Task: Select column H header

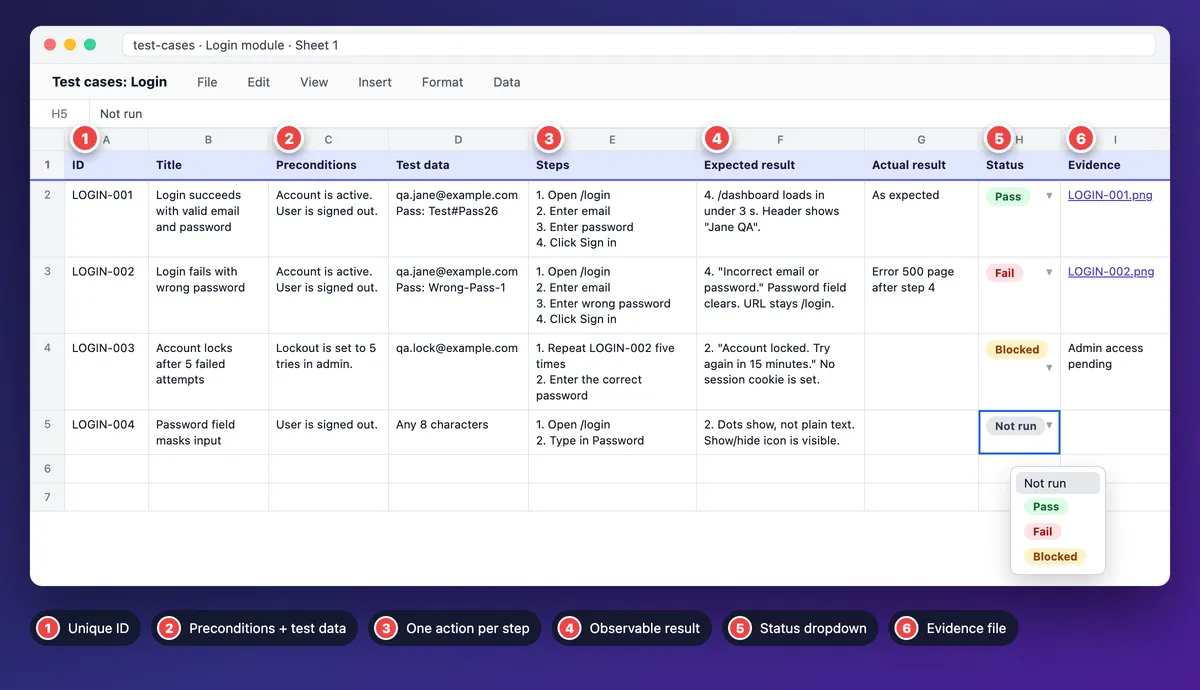Action: click(1019, 140)
